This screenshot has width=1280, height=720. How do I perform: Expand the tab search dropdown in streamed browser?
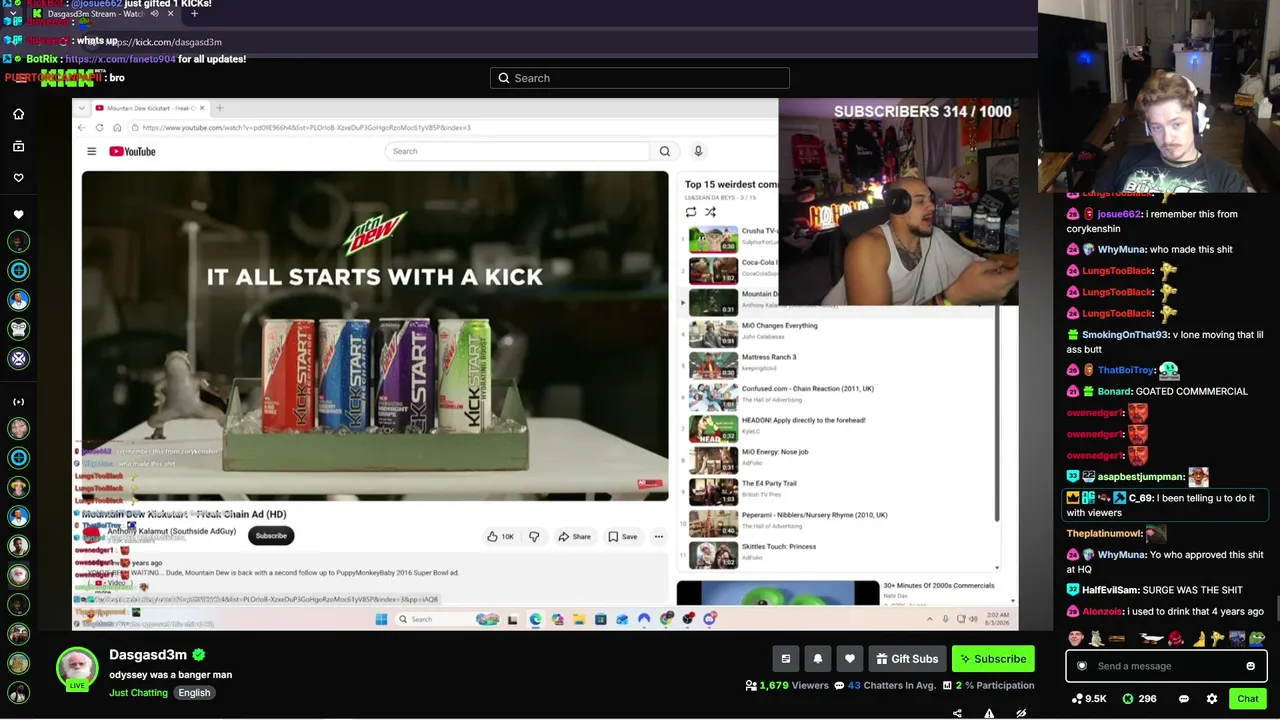tap(82, 108)
